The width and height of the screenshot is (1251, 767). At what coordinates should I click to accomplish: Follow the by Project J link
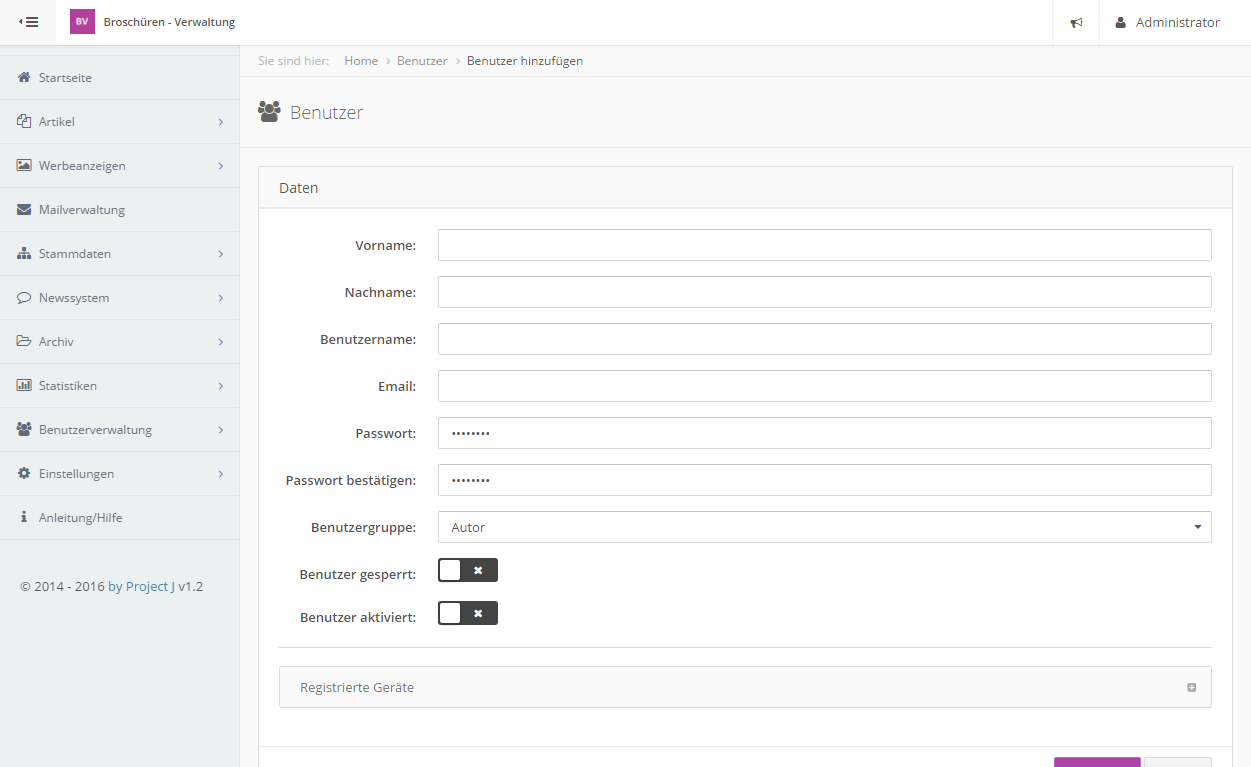[x=141, y=587]
